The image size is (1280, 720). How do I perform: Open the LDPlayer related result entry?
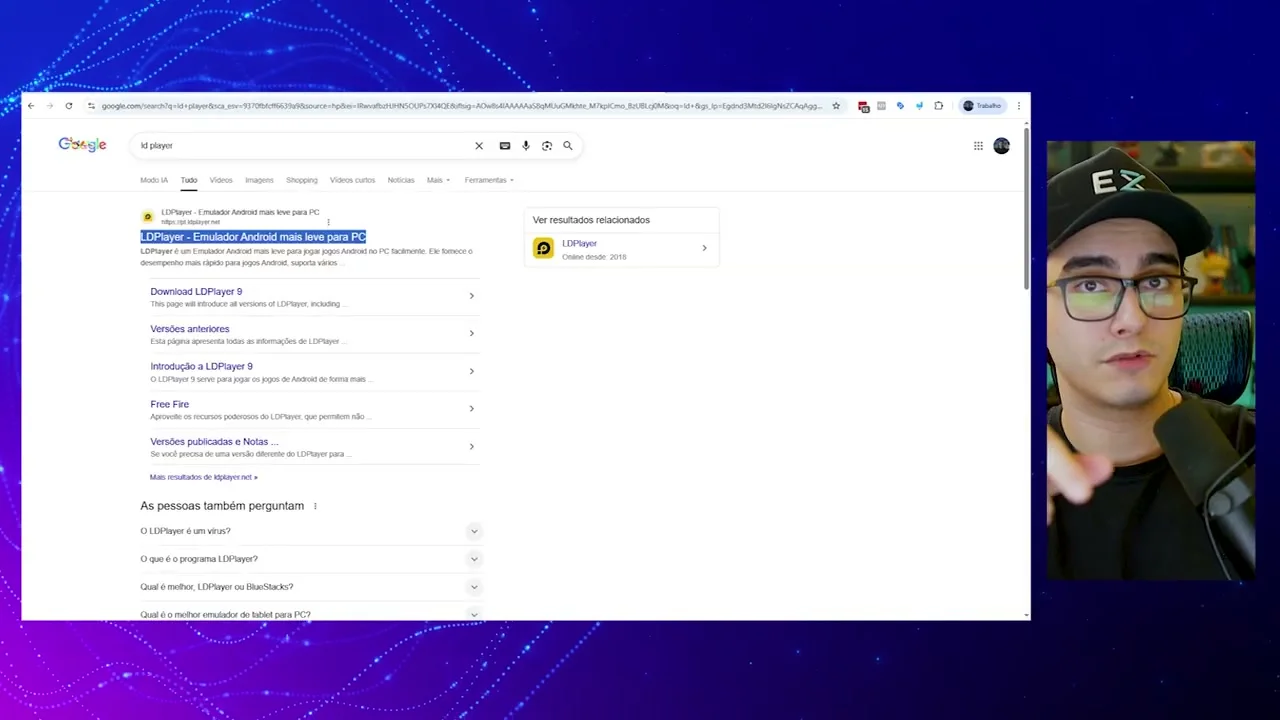coord(621,249)
